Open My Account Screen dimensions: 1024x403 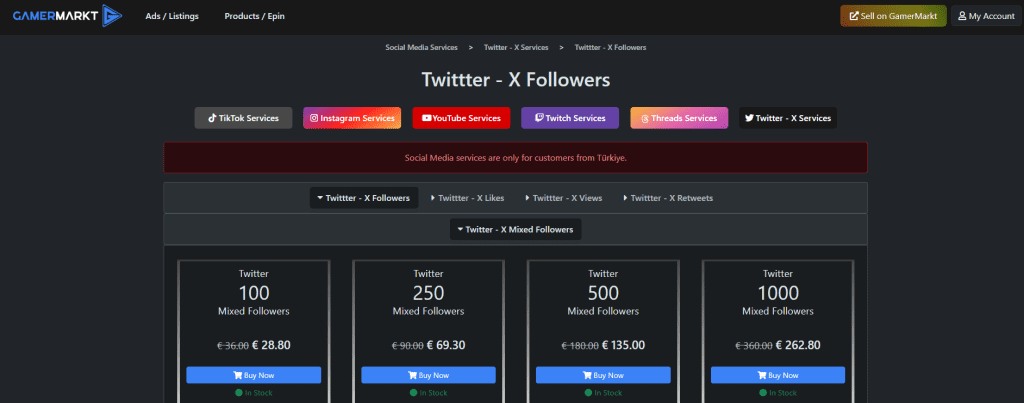pyautogui.click(x=986, y=16)
